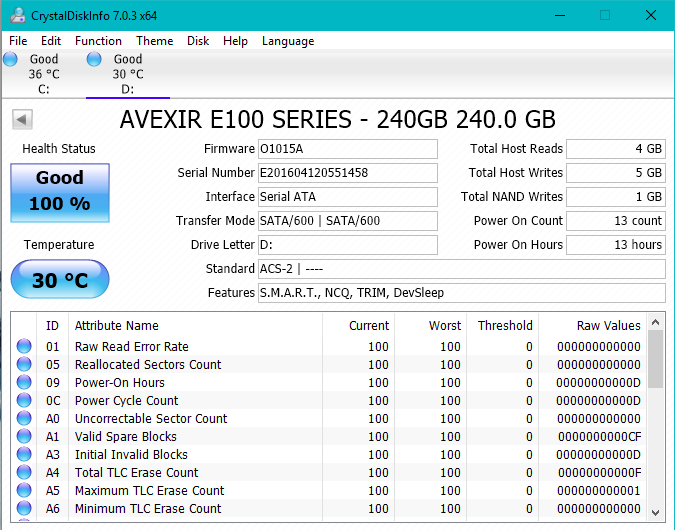Select the D: drive tab
This screenshot has width=675, height=530.
(128, 74)
